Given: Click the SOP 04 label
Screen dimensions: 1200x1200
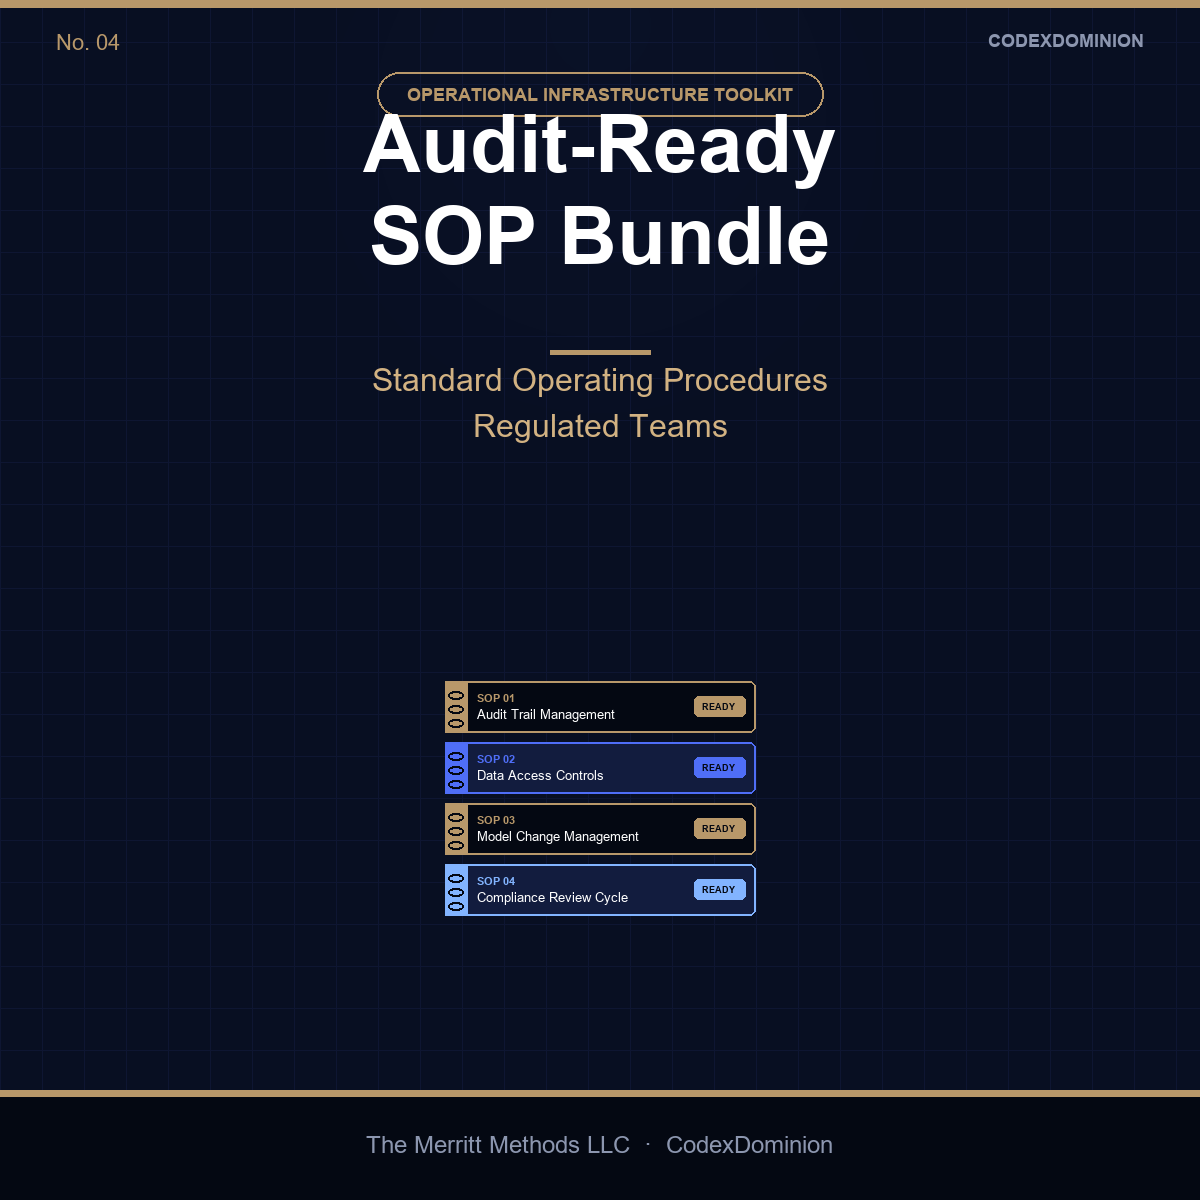Looking at the screenshot, I should coord(496,882).
